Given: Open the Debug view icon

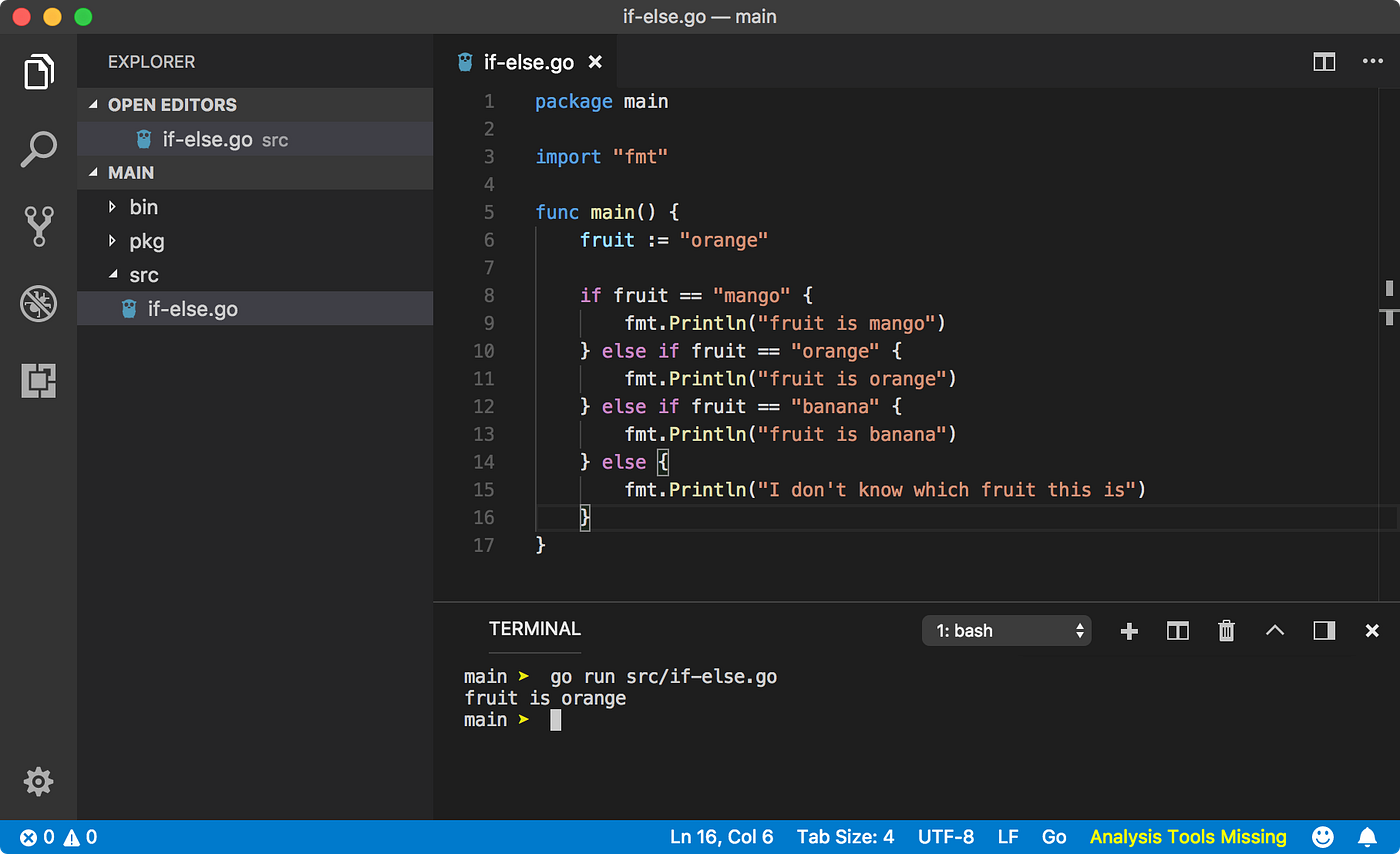Looking at the screenshot, I should [38, 303].
